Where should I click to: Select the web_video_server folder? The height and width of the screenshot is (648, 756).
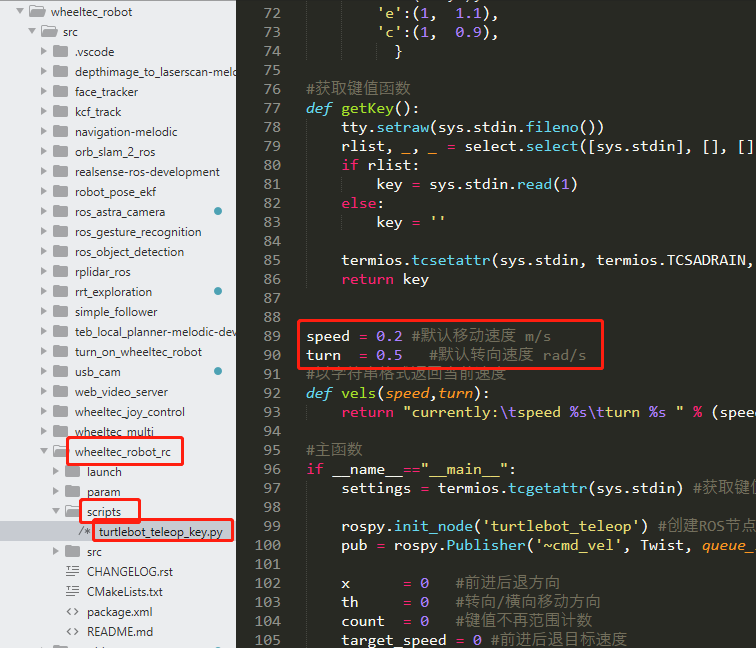click(121, 392)
